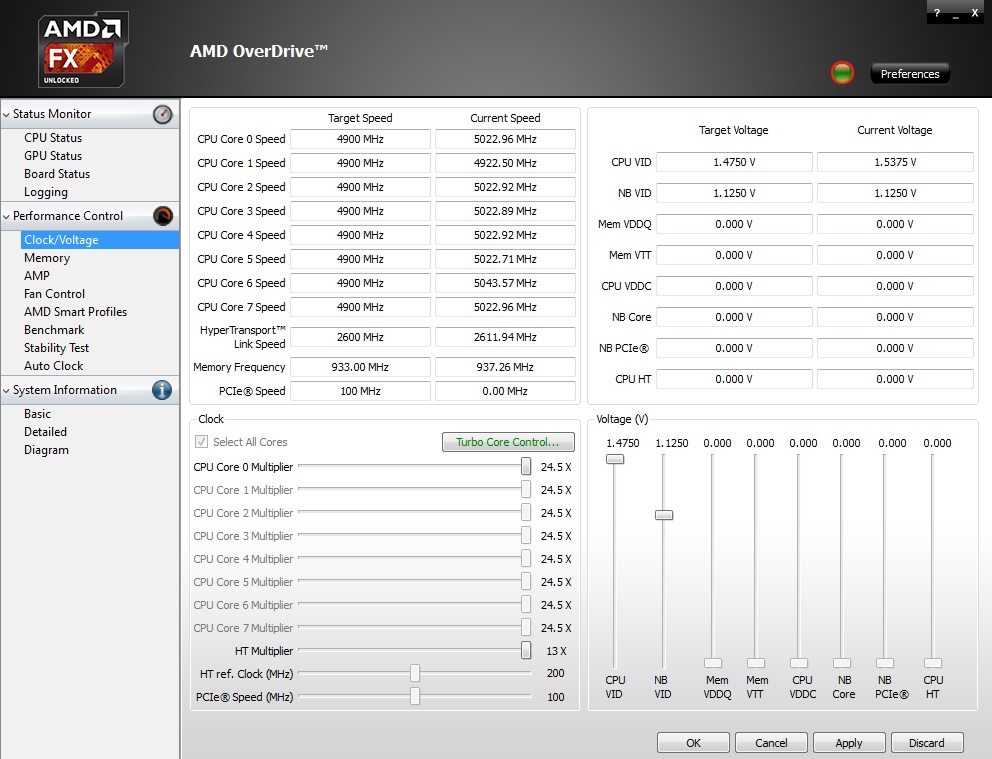Image resolution: width=992 pixels, height=759 pixels.
Task: Open GPU Status page
Action: tap(53, 156)
